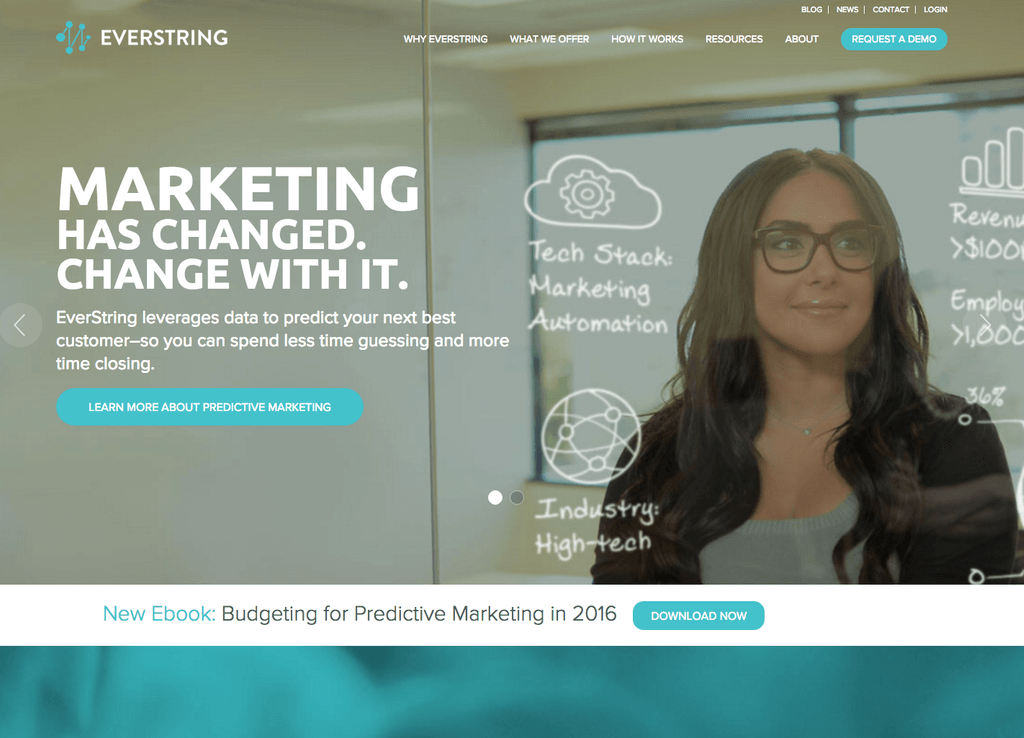
Task: Open the Contact link
Action: point(891,10)
